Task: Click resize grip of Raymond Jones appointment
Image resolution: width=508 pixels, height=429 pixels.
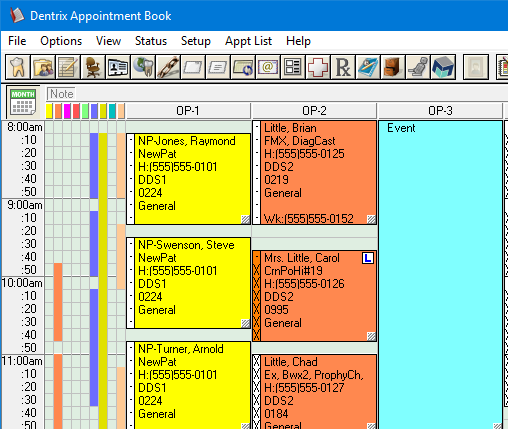Action: 246,219
